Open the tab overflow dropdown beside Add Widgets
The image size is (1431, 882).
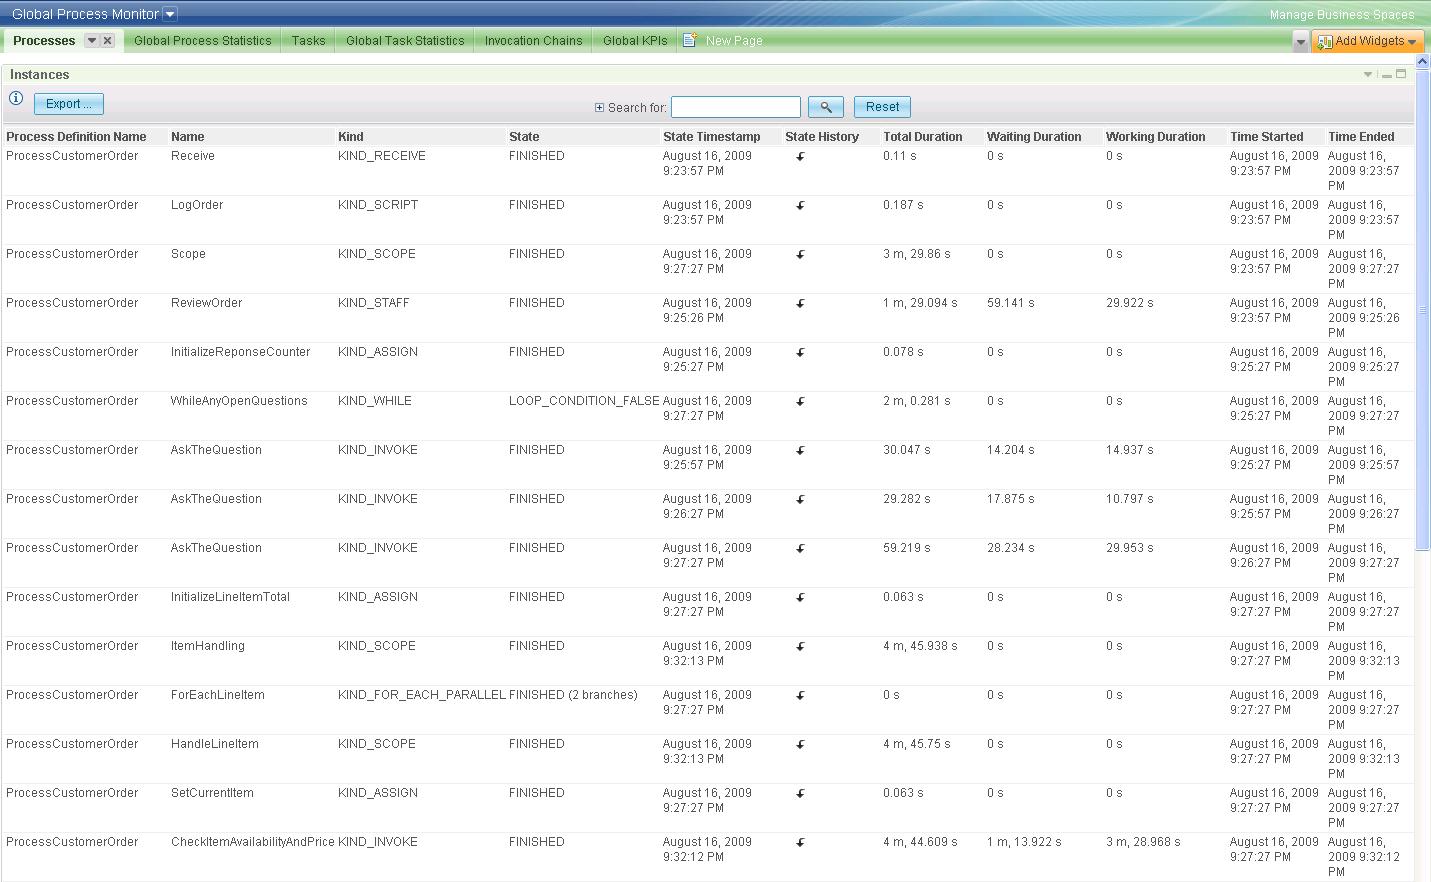click(x=1300, y=41)
